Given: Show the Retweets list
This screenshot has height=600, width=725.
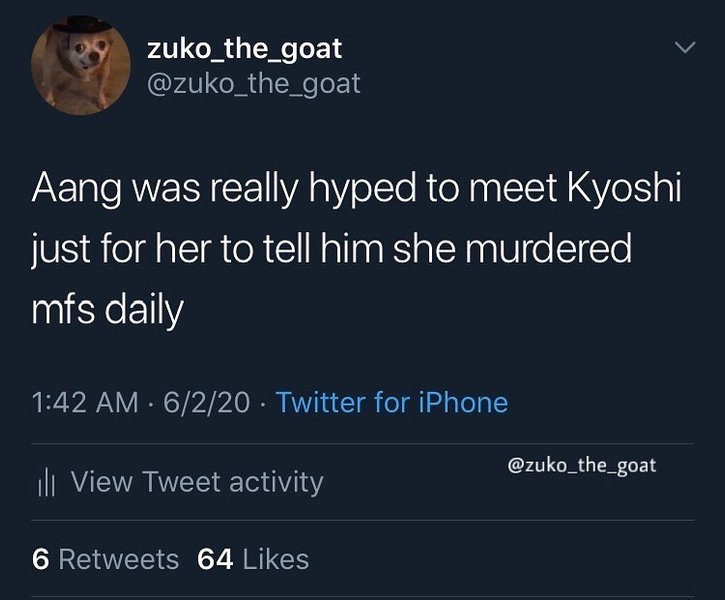Looking at the screenshot, I should 119,559.
